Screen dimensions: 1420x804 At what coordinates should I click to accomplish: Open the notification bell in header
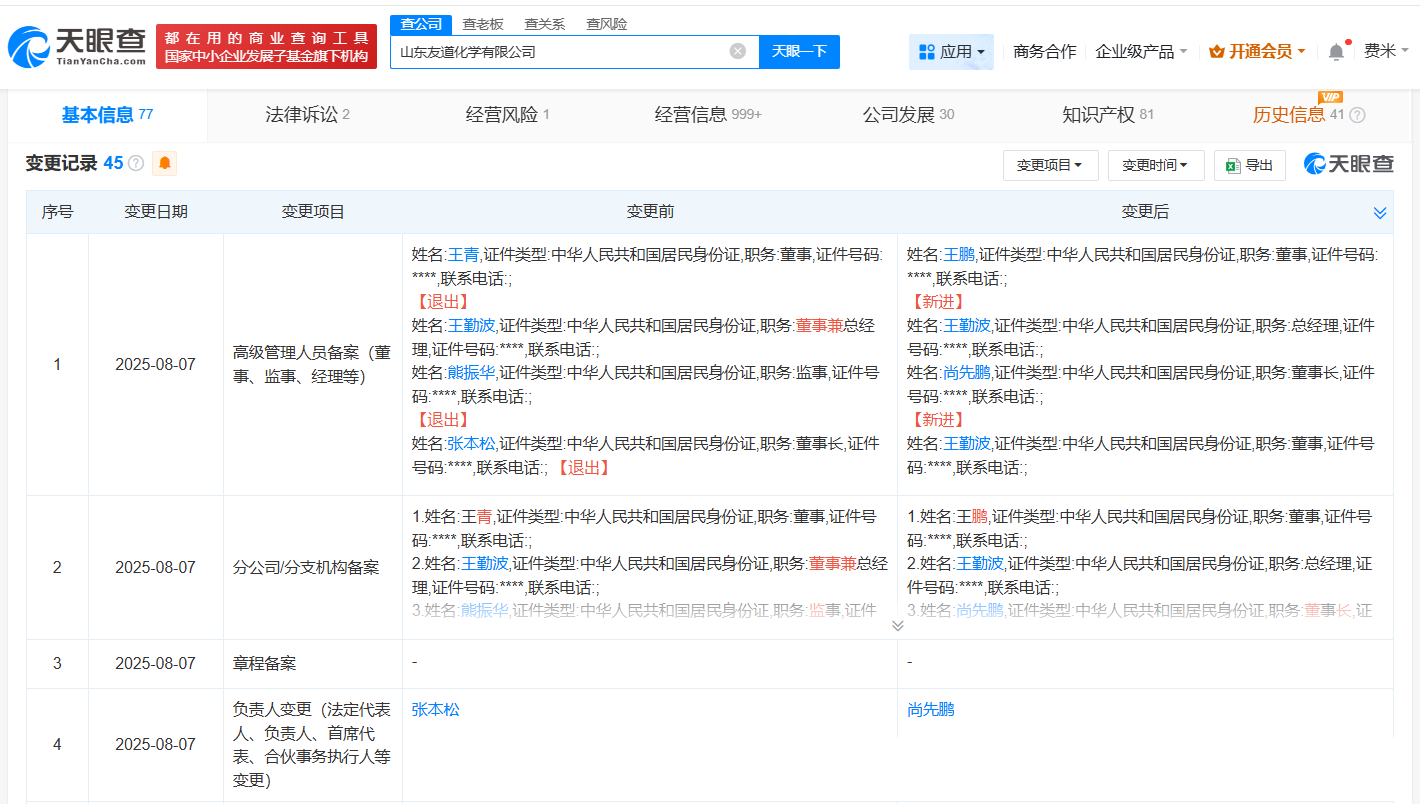(x=1336, y=52)
